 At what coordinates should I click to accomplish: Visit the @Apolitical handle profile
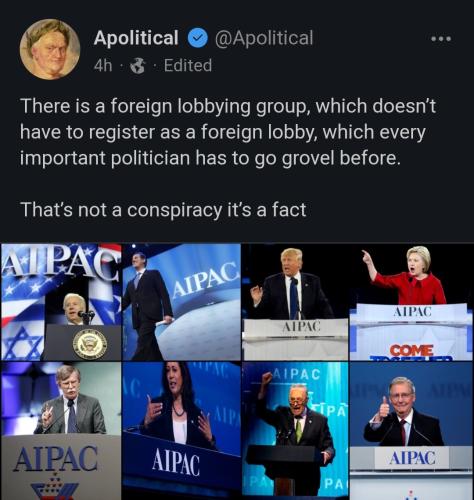coord(264,38)
